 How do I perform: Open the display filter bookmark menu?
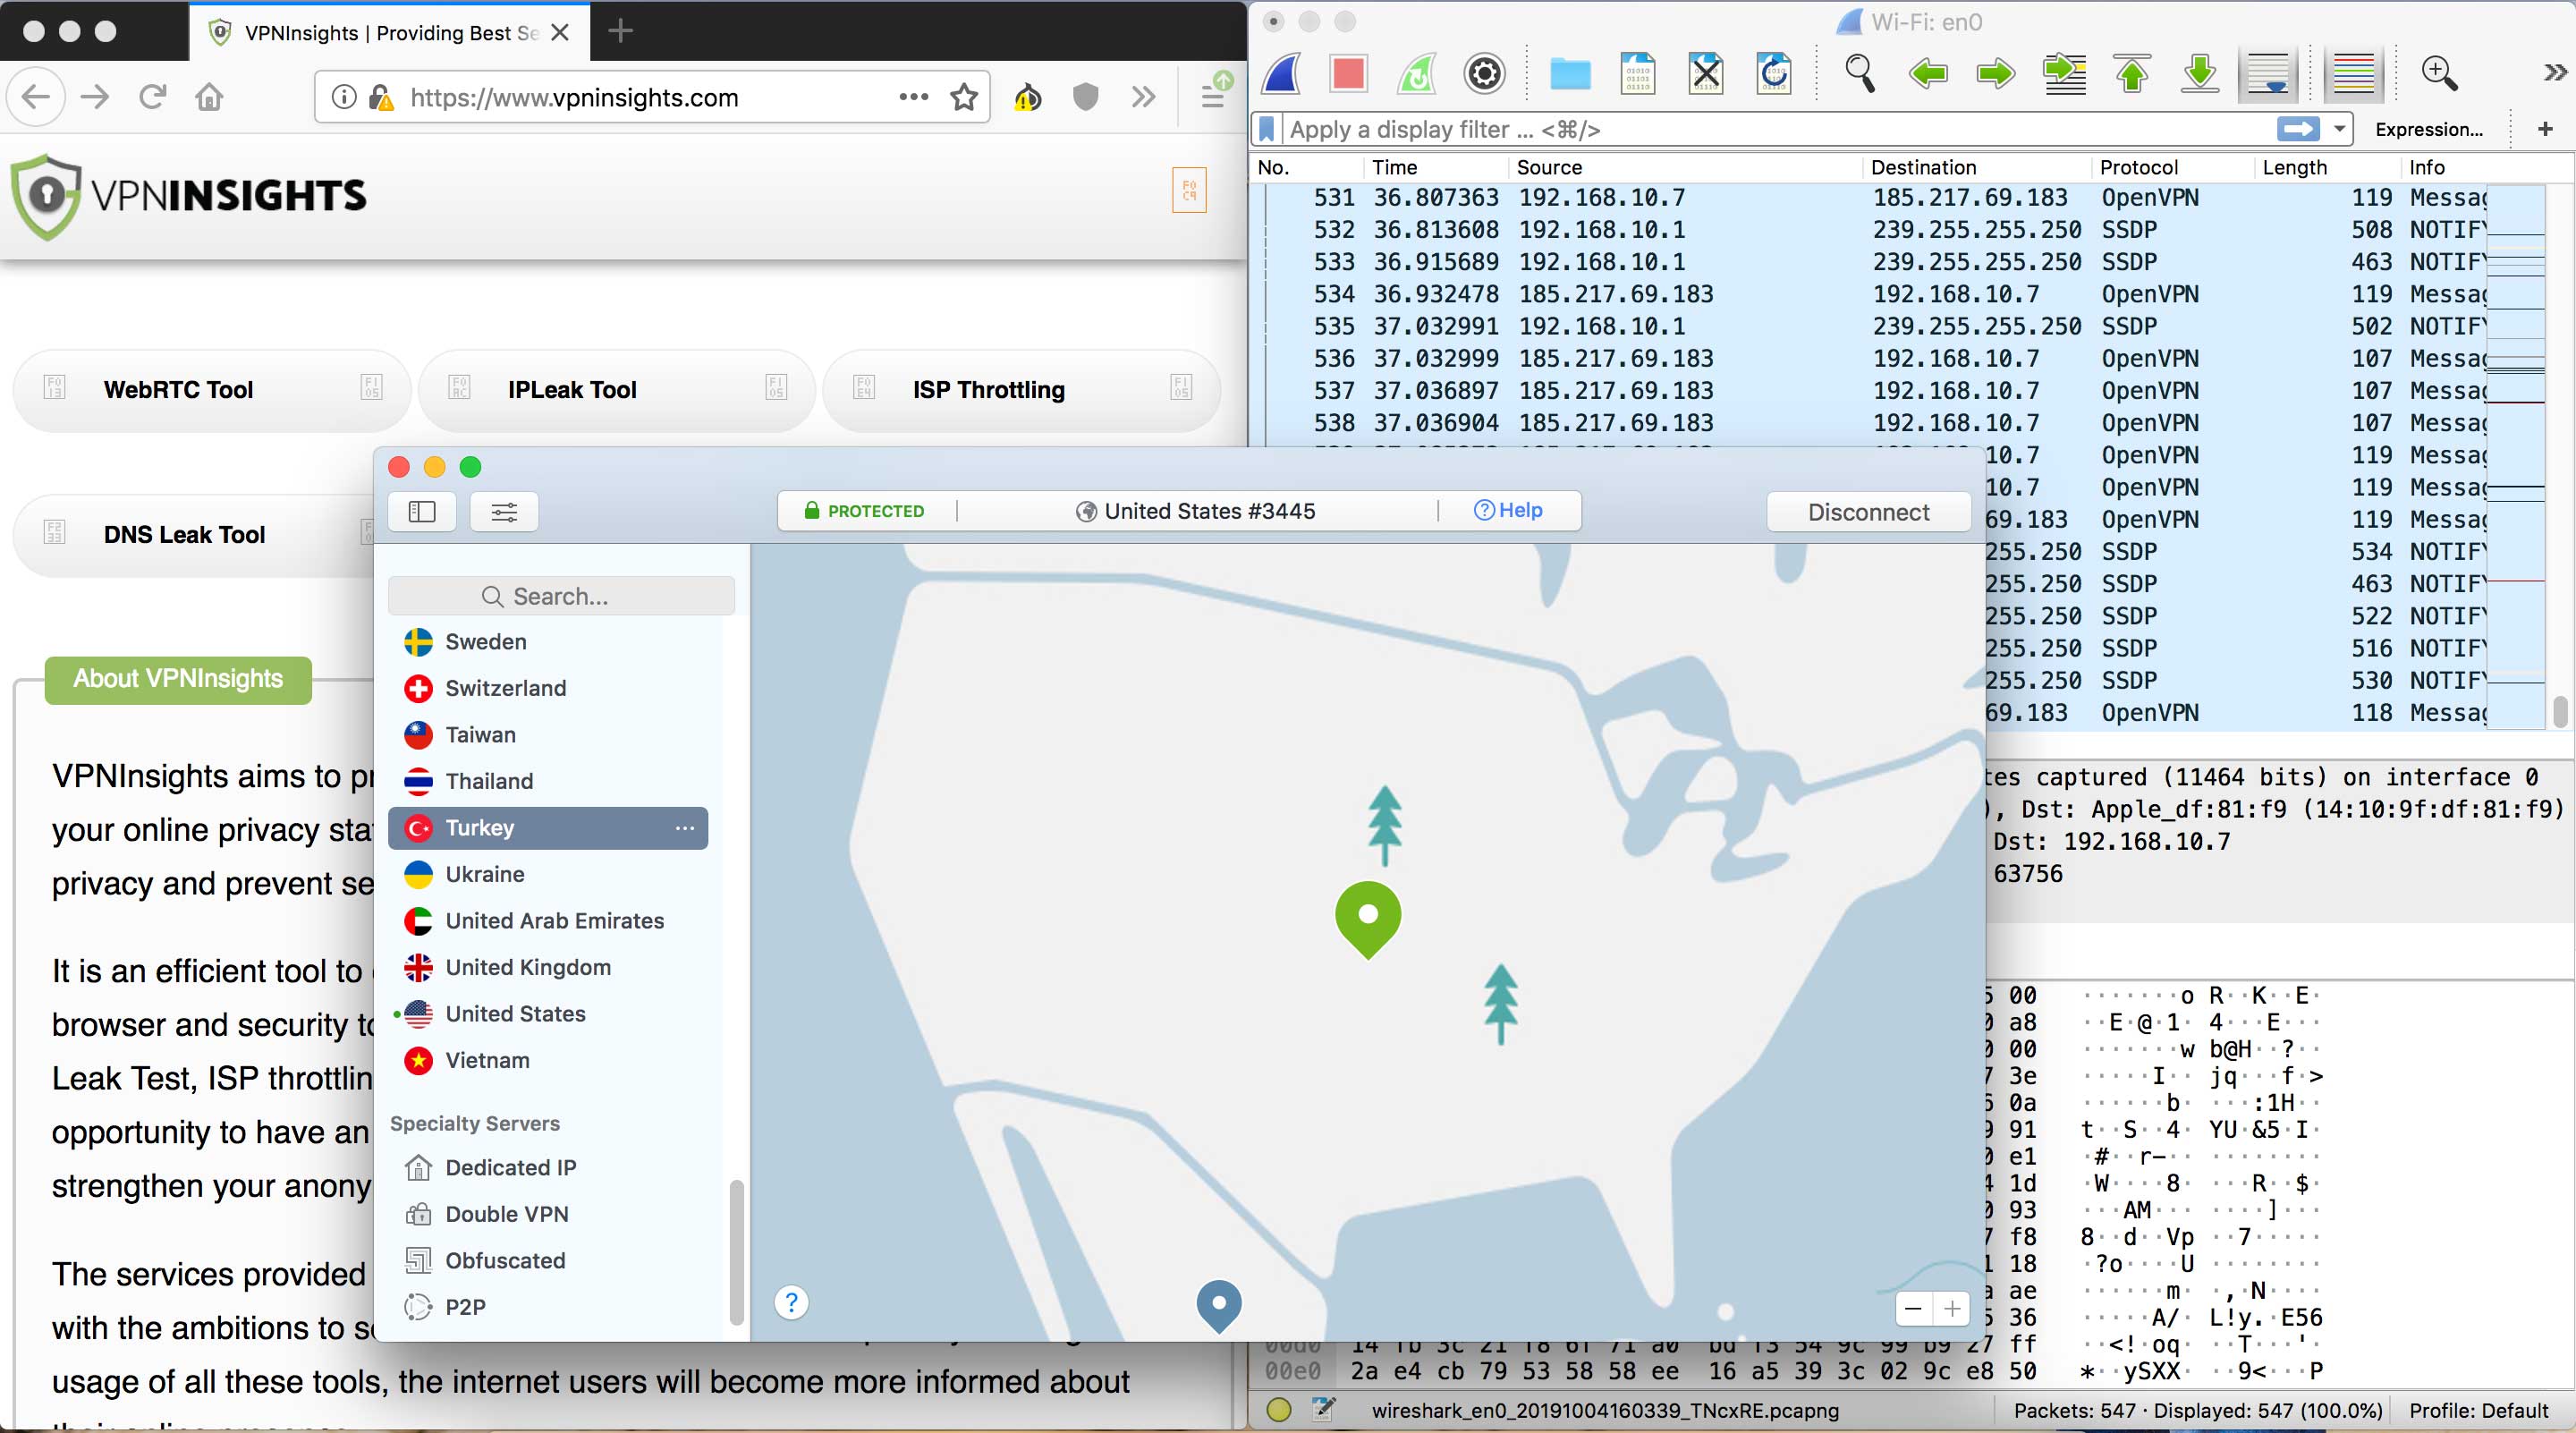point(1267,129)
